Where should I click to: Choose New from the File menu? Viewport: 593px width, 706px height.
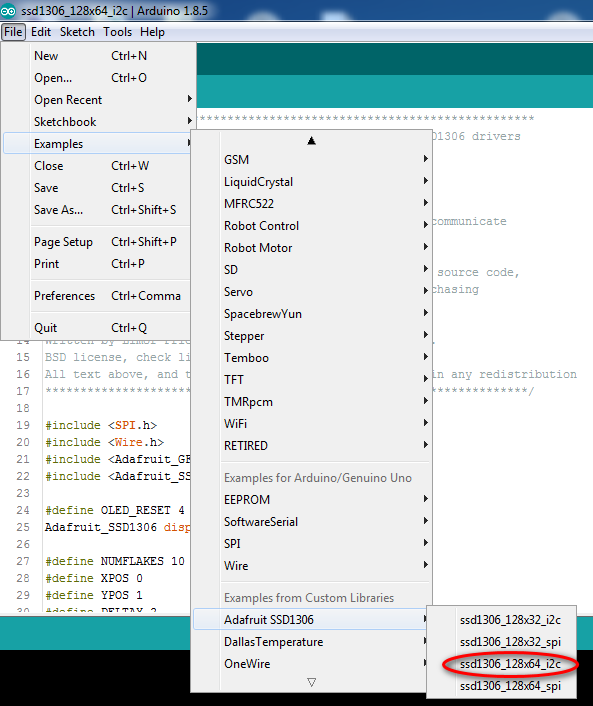click(99, 56)
